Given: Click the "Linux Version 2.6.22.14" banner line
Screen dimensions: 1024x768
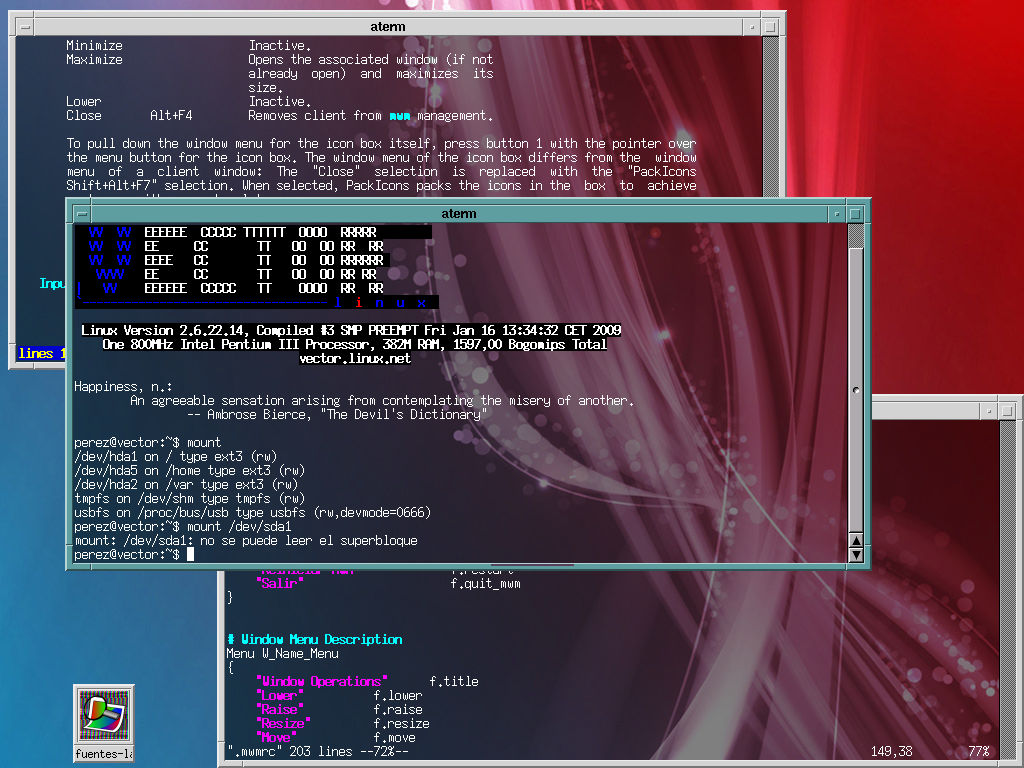Looking at the screenshot, I should click(x=351, y=330).
